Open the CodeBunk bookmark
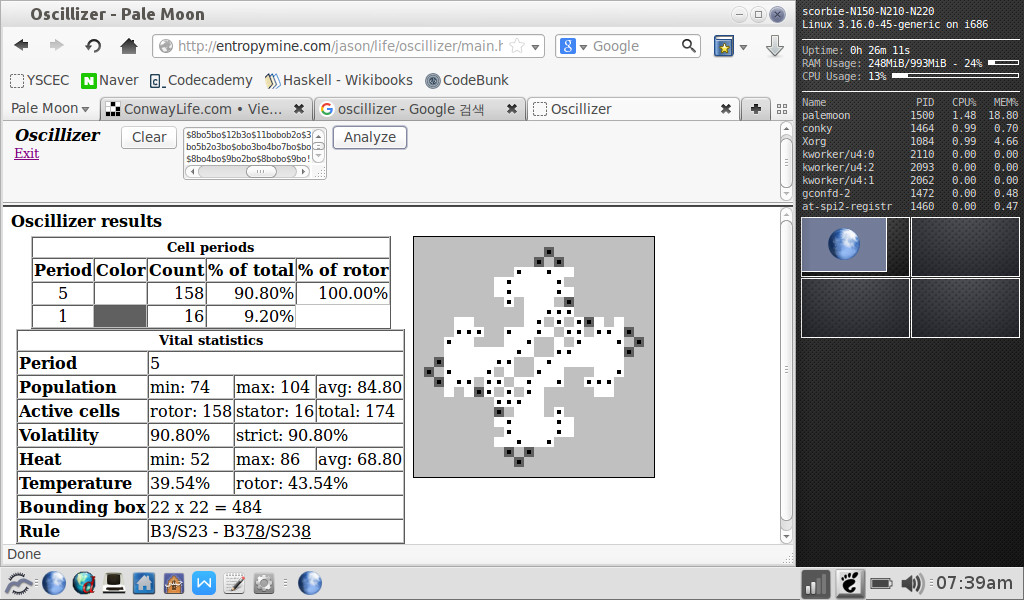 (467, 80)
